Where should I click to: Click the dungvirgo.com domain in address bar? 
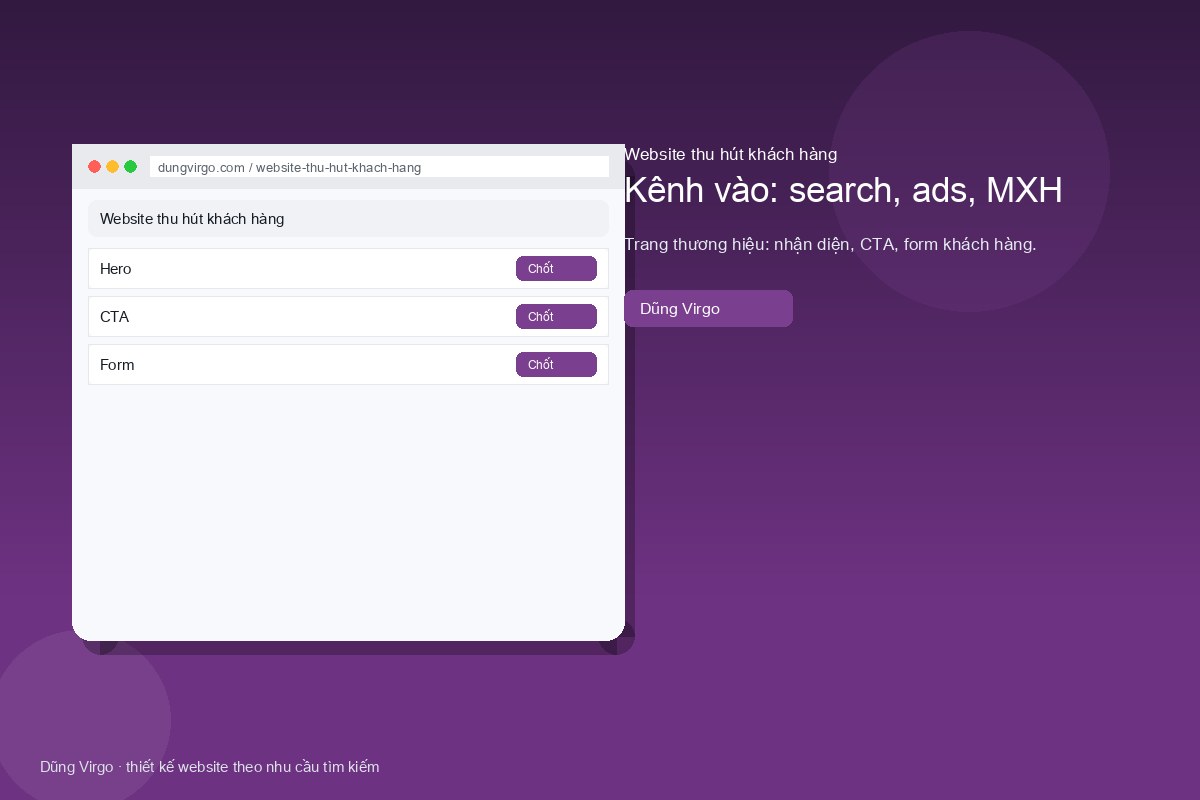click(201, 167)
